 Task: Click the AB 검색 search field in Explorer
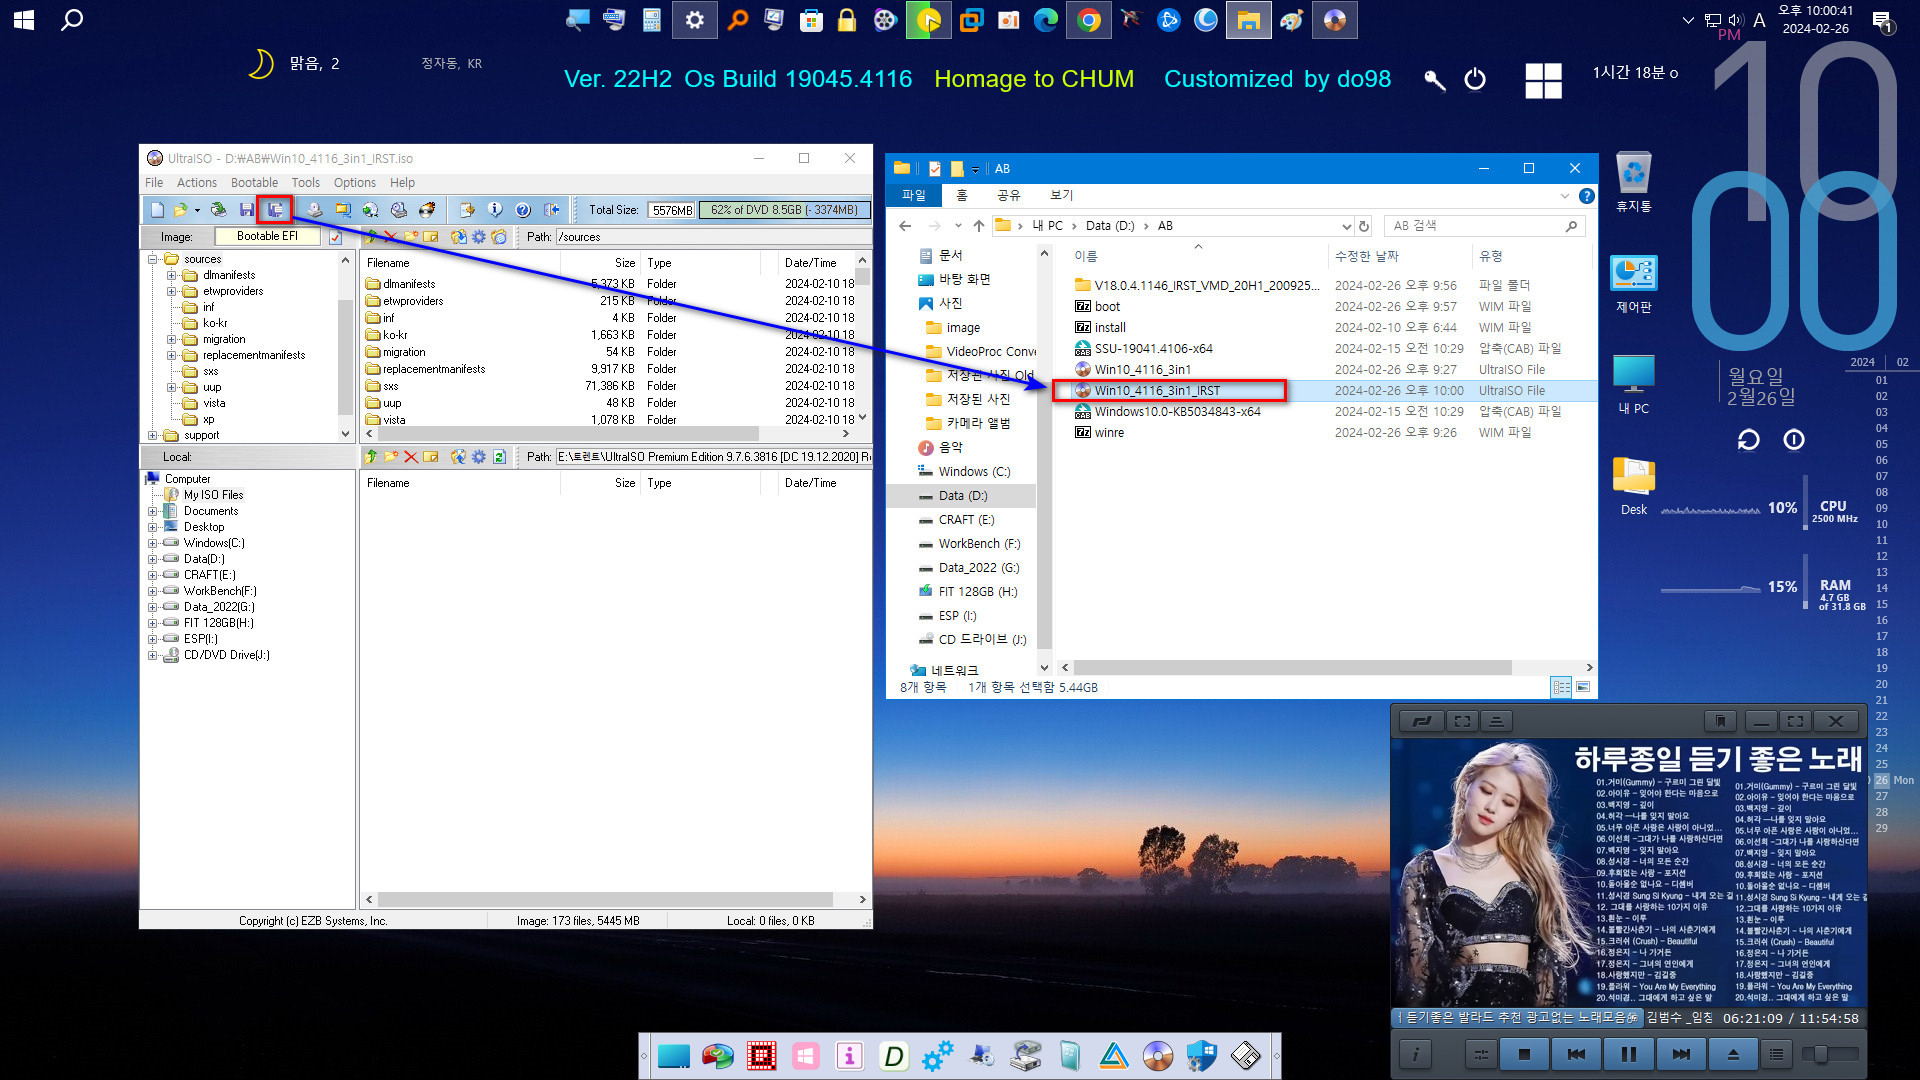point(1485,226)
